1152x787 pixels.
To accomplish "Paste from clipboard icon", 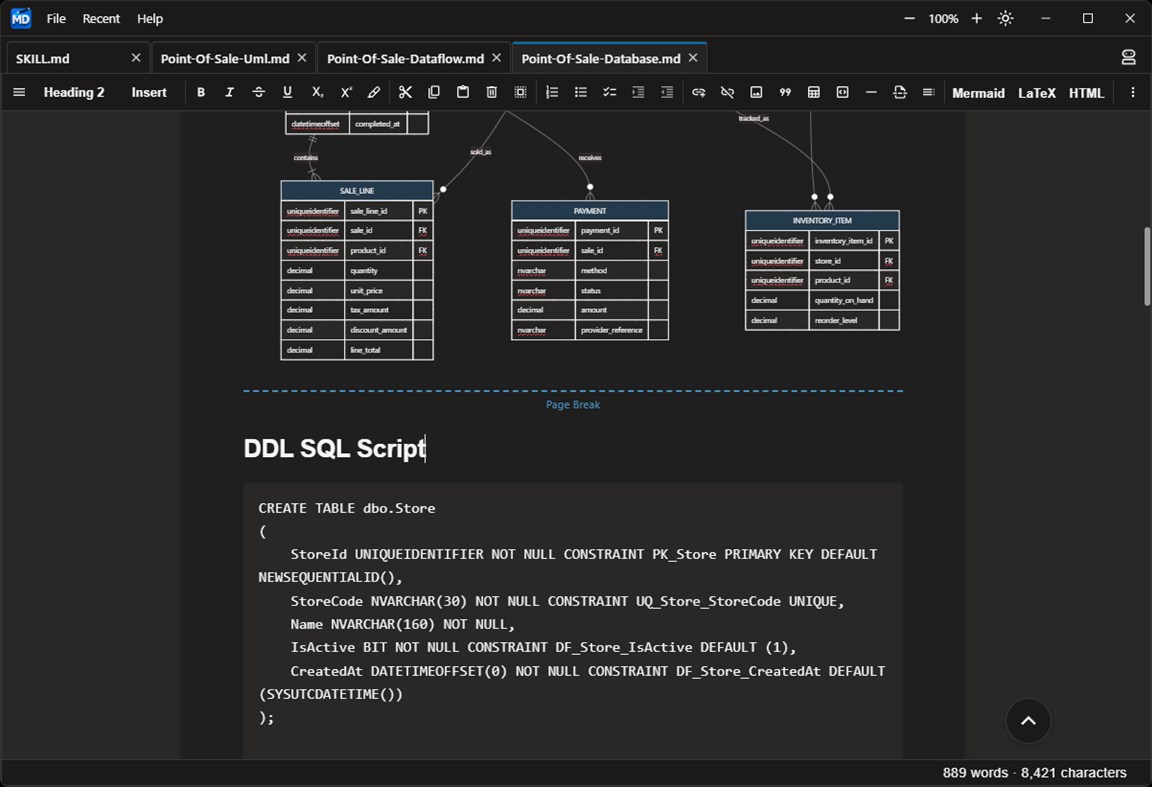I will pyautogui.click(x=463, y=93).
